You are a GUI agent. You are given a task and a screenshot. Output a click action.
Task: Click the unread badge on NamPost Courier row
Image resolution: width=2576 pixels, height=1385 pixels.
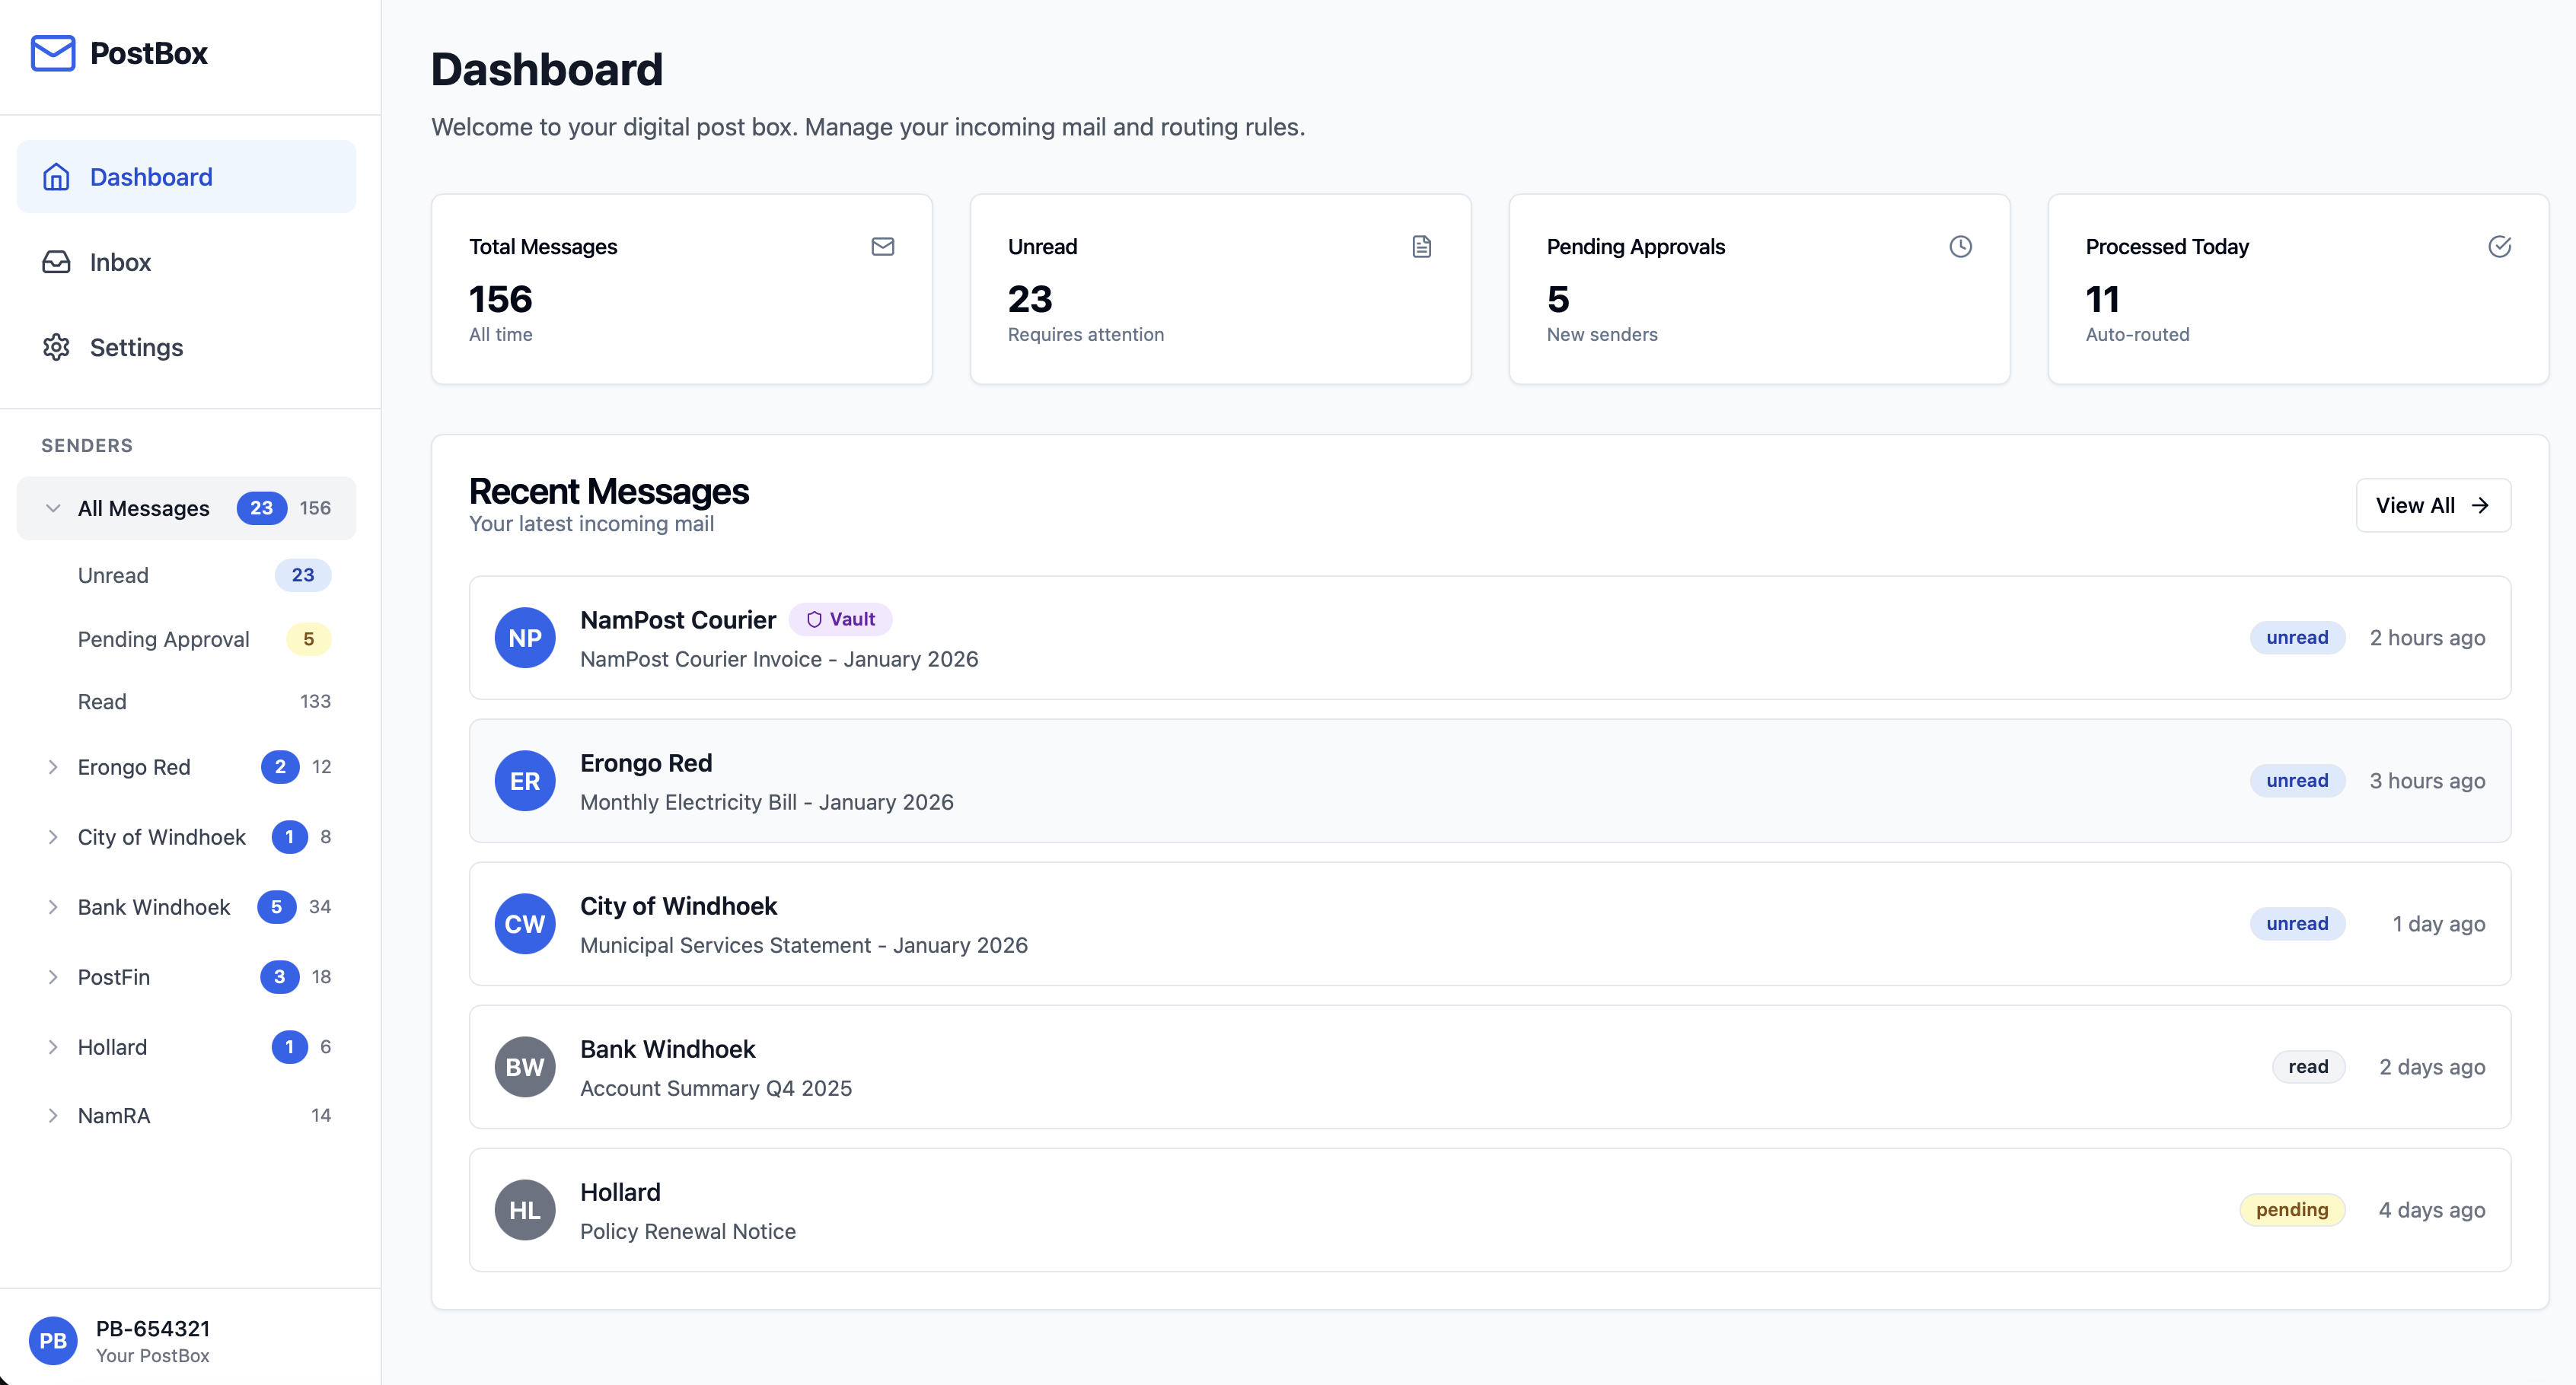(2297, 638)
